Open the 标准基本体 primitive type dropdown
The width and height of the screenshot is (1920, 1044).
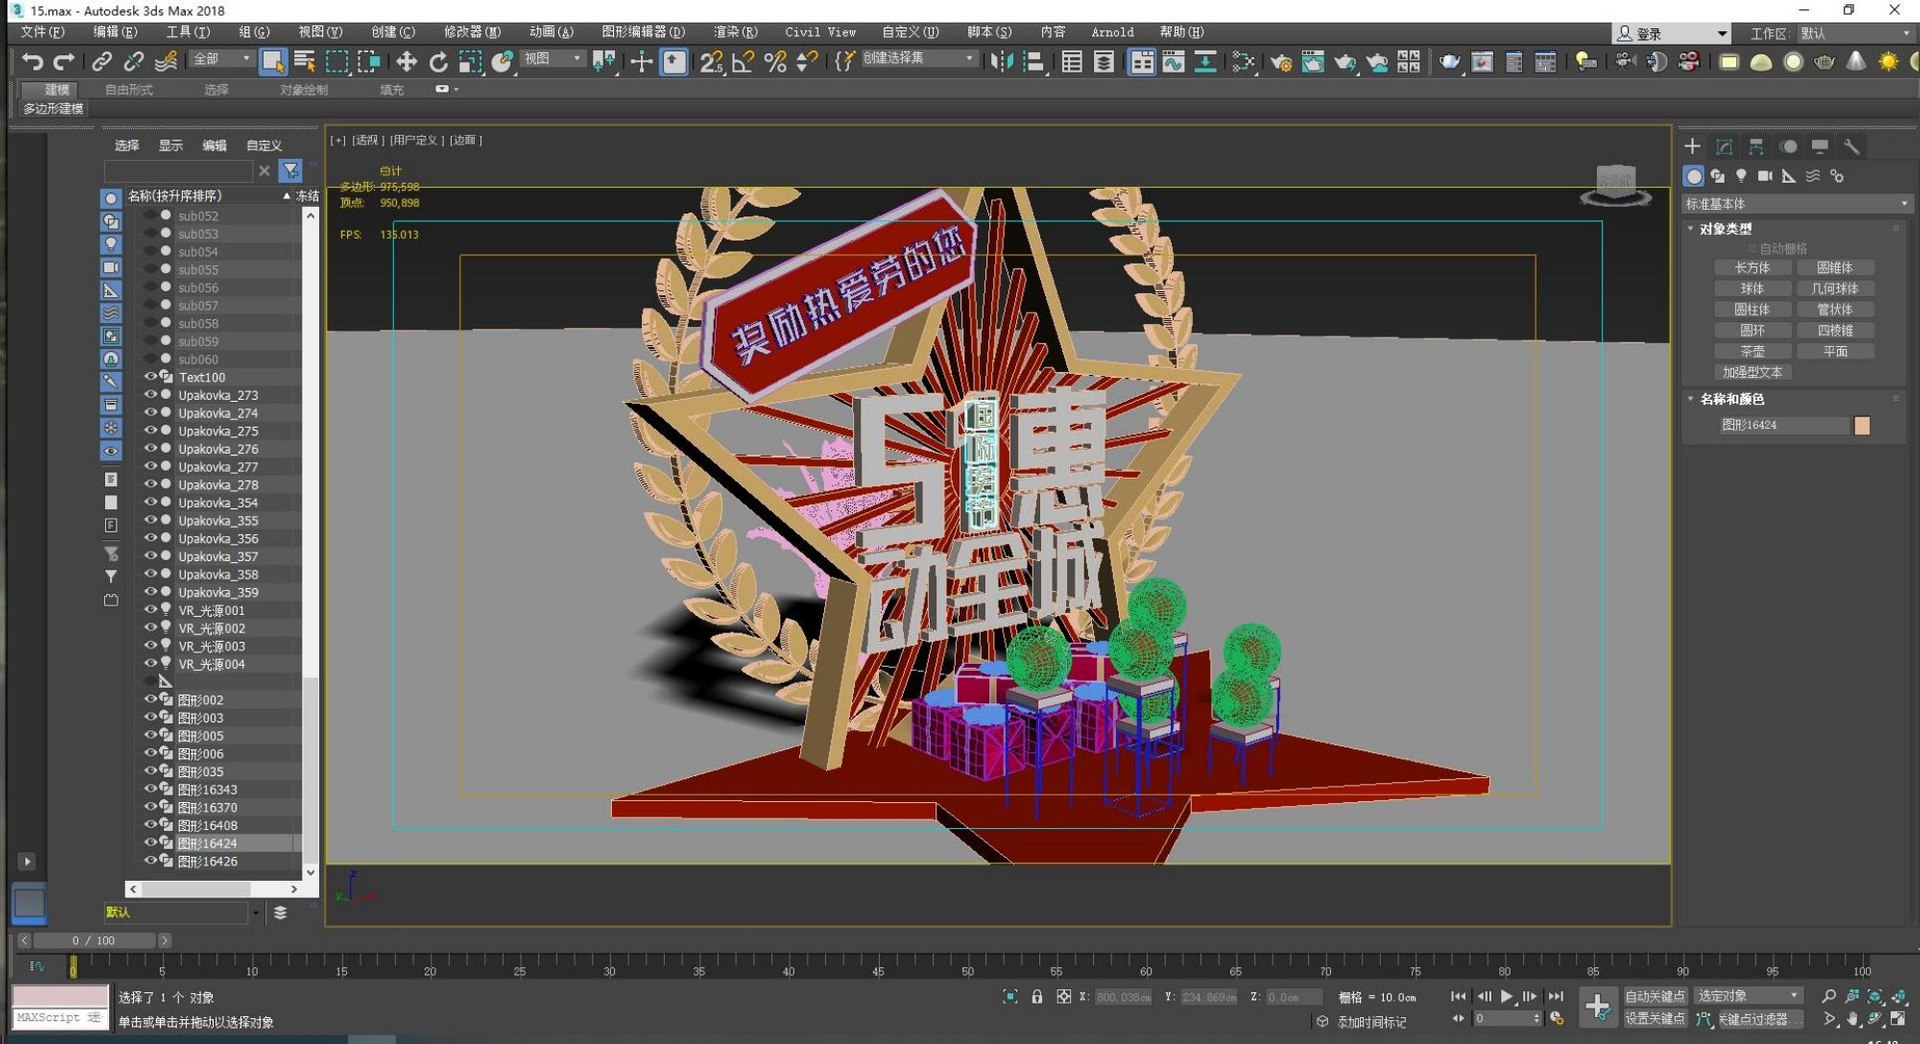[1796, 204]
